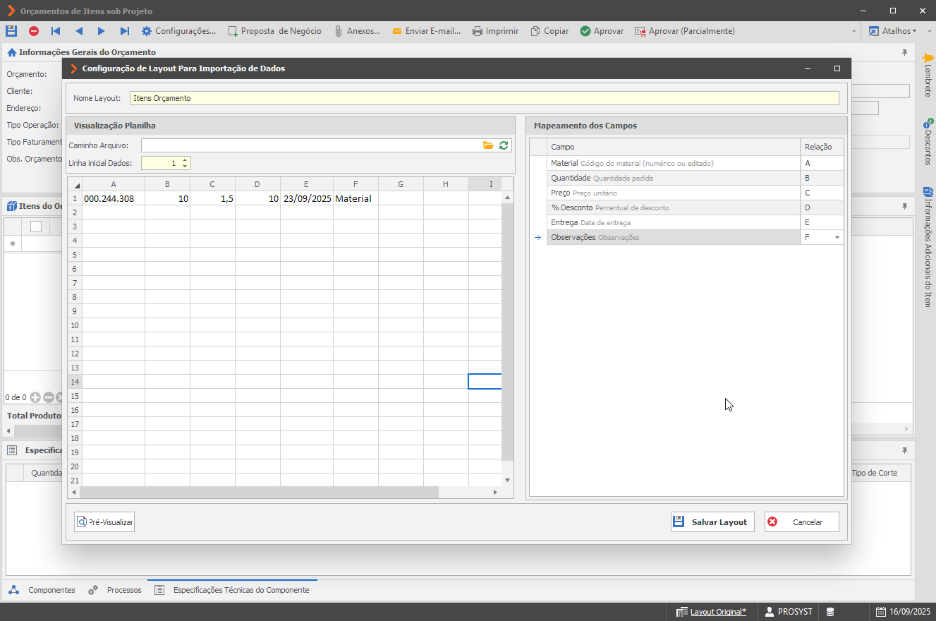Click the save disk icon in main toolbar
The height and width of the screenshot is (621, 936).
click(x=11, y=31)
